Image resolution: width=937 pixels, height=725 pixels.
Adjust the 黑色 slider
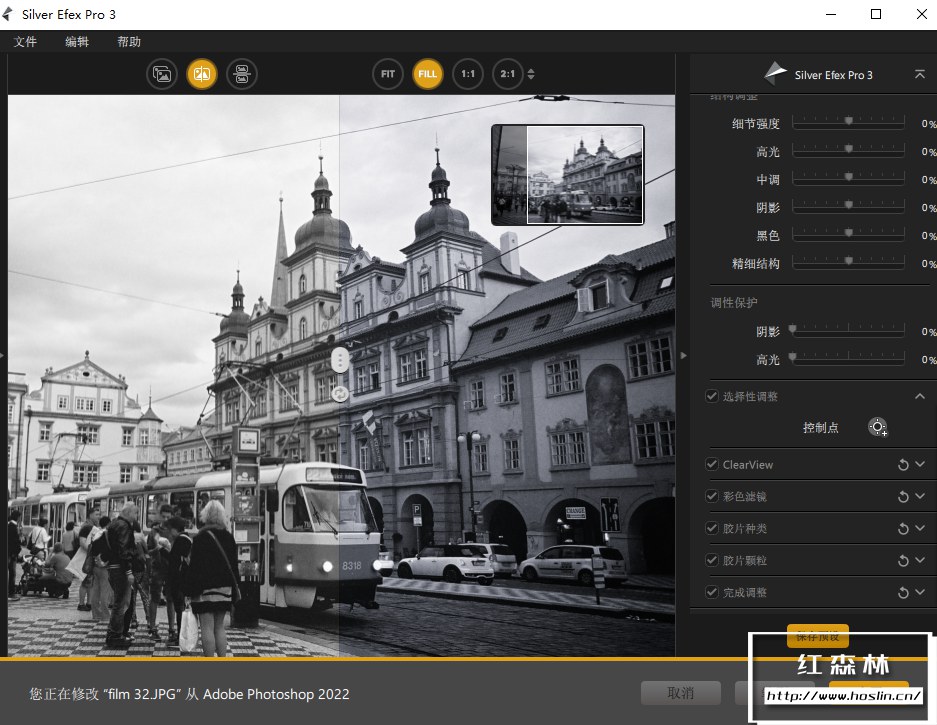click(x=848, y=234)
